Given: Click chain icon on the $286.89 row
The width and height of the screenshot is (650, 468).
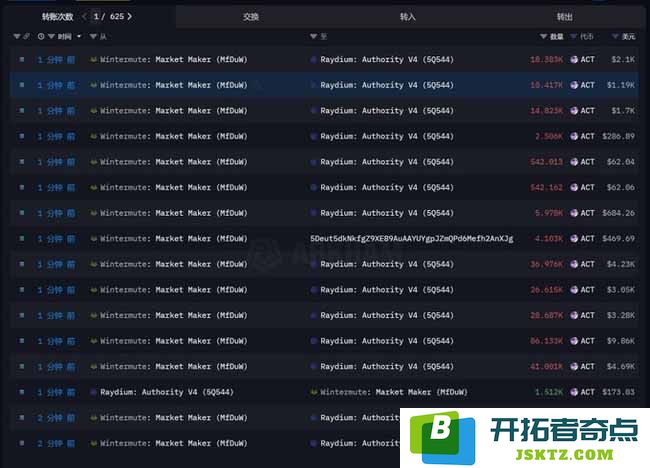Looking at the screenshot, I should (22, 136).
